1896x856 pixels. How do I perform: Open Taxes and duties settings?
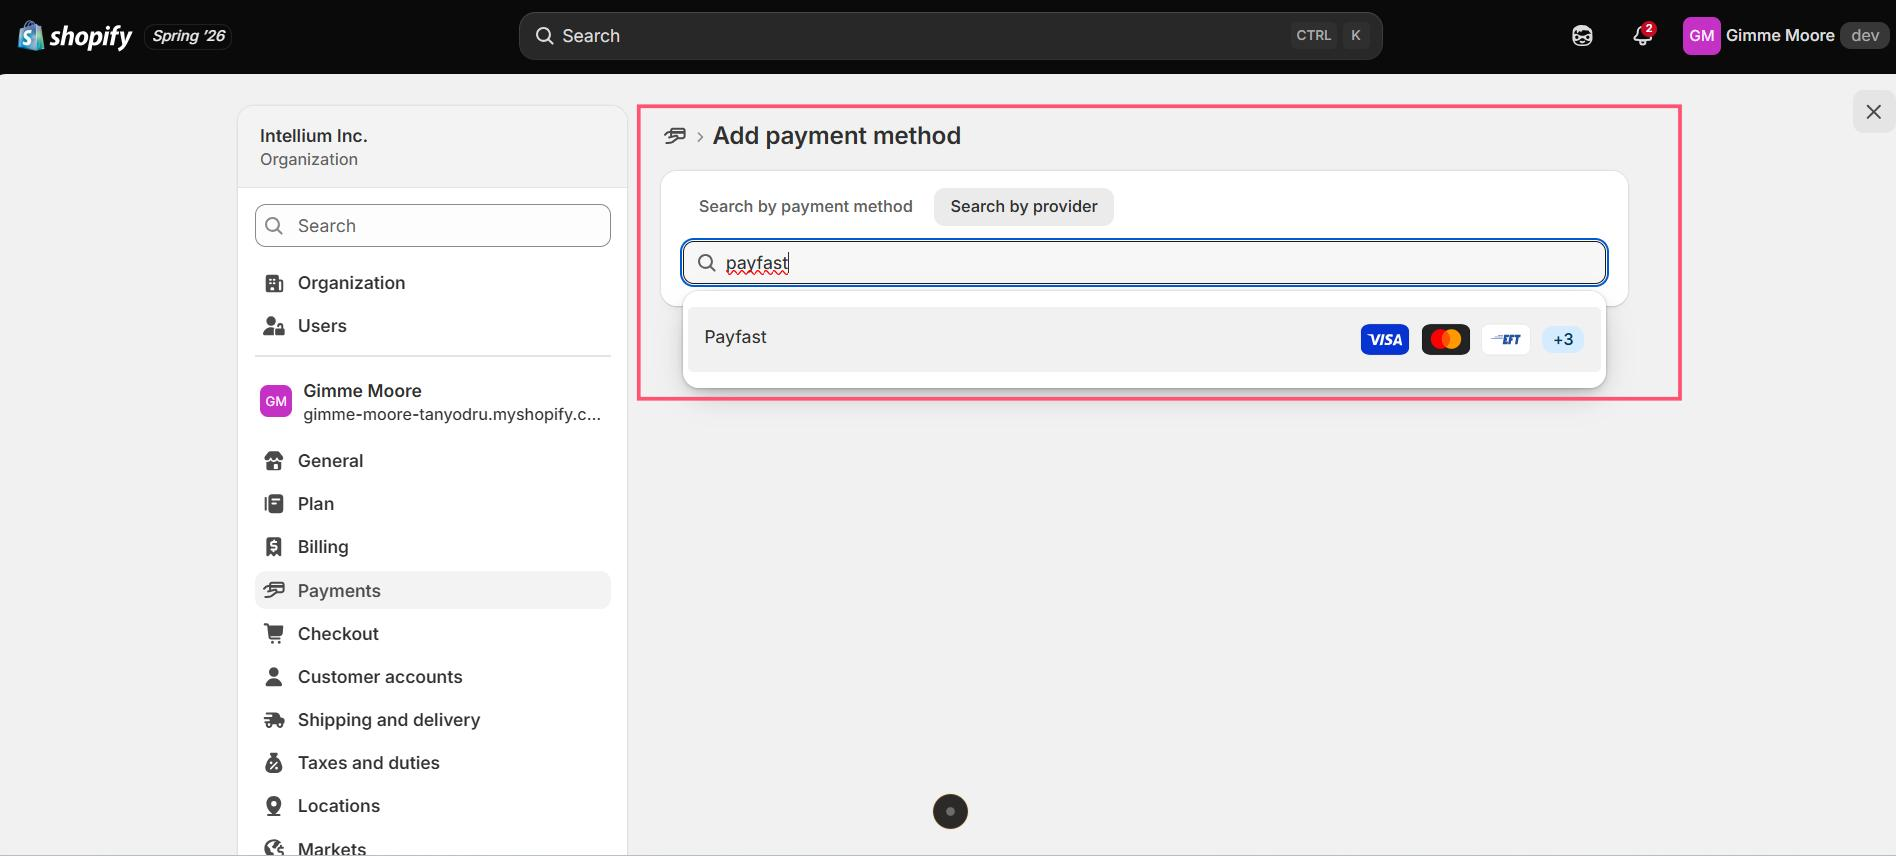click(x=432, y=763)
